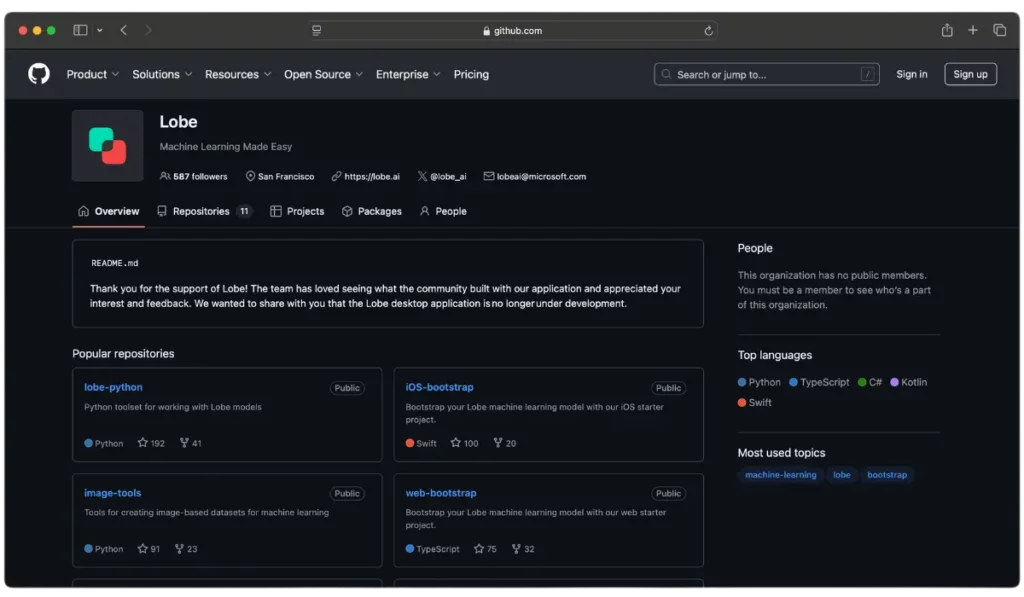1024x597 pixels.
Task: Click the Repositories count badge 11
Action: point(244,211)
